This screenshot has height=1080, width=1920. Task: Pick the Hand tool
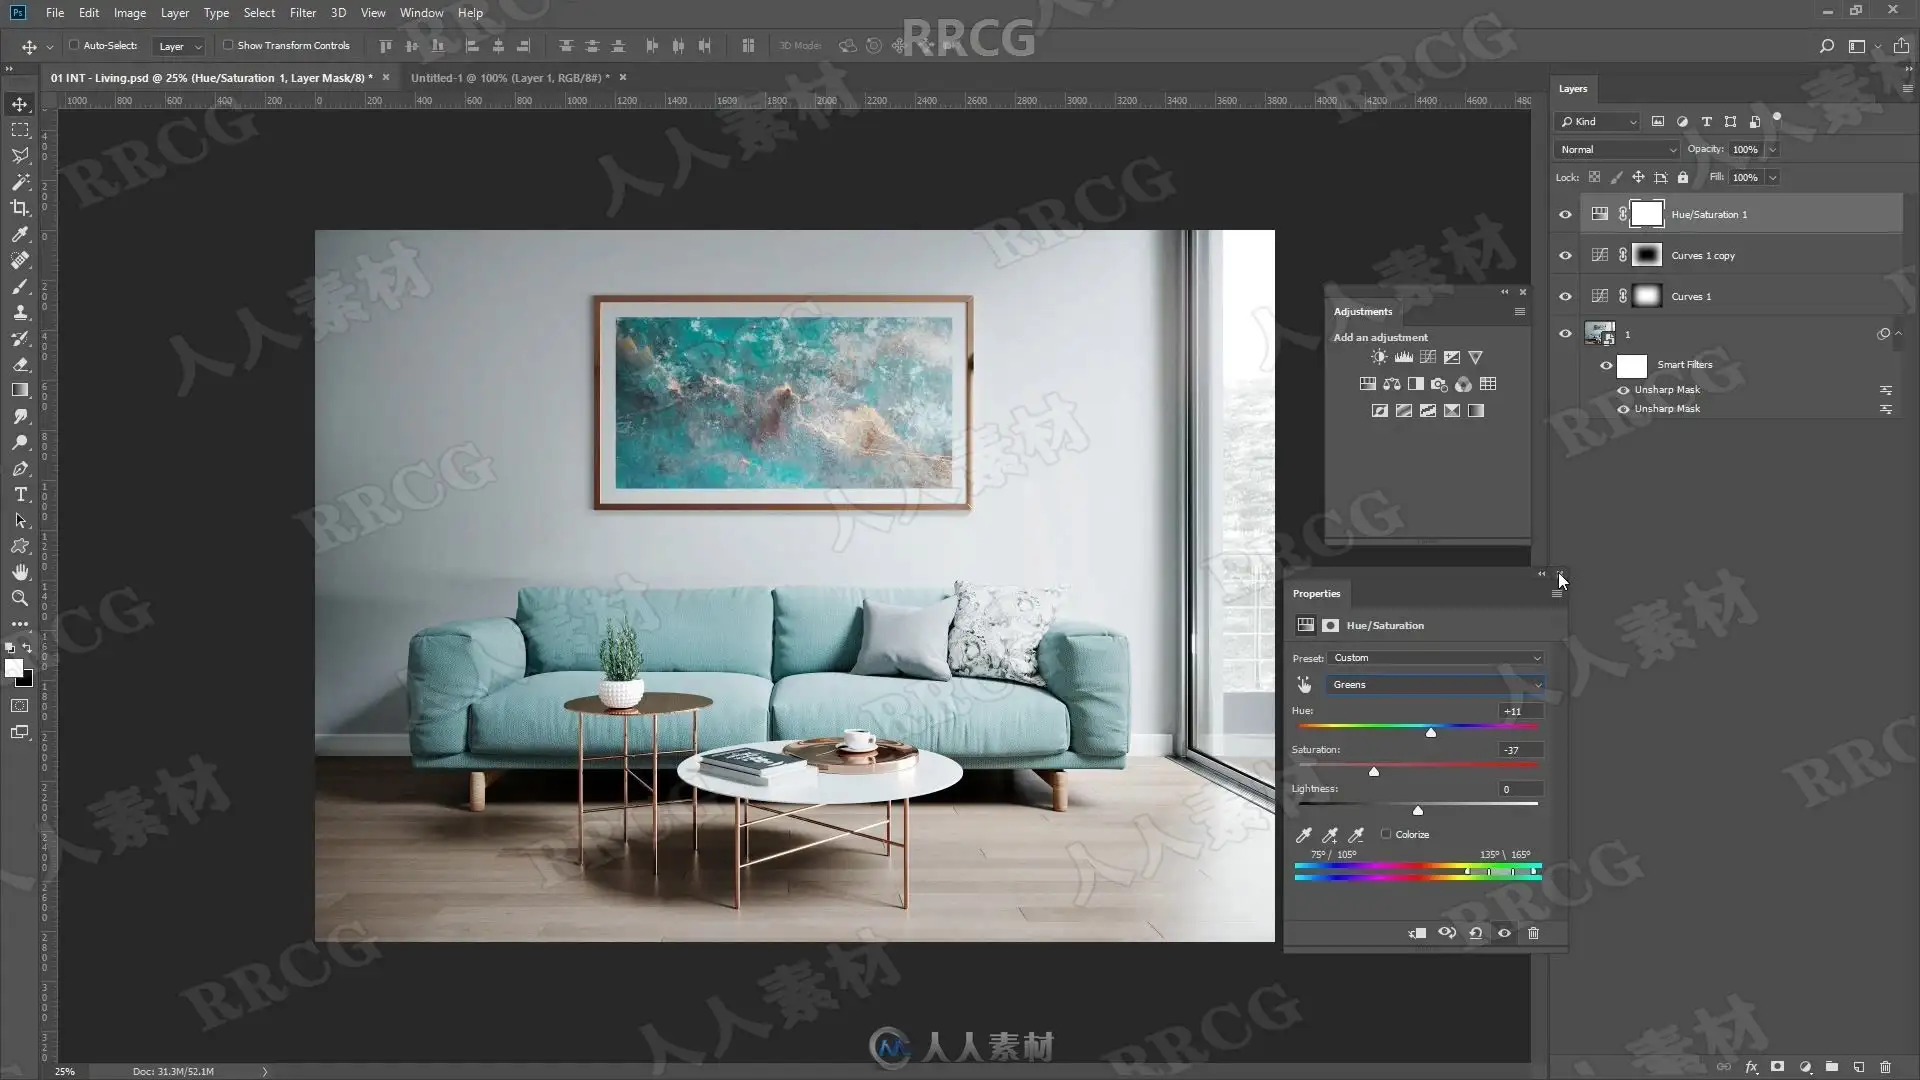[x=20, y=572]
